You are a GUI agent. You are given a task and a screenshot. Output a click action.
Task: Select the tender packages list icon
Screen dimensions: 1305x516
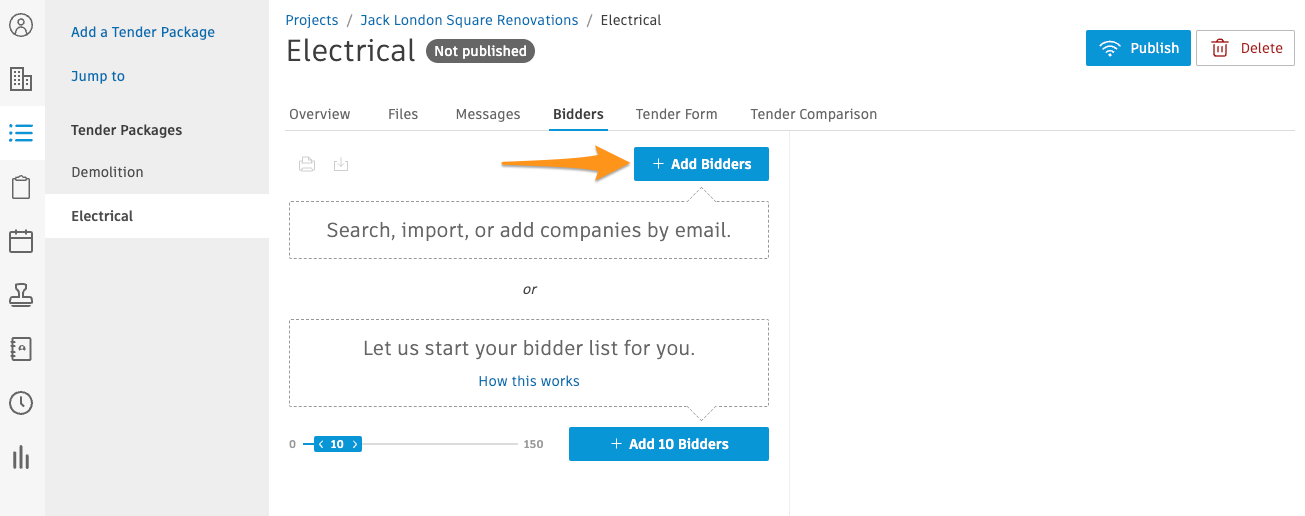point(21,133)
